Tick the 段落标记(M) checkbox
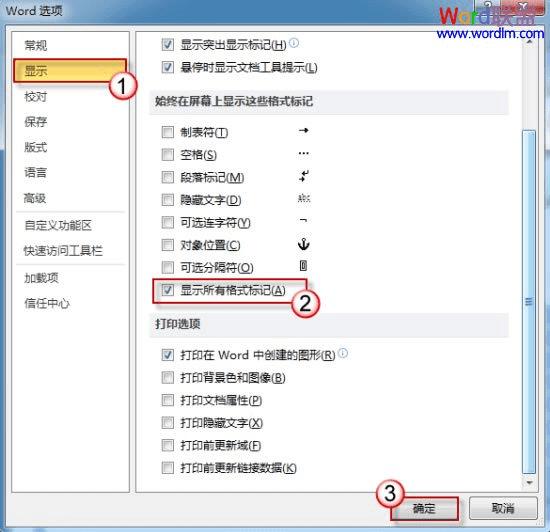 coord(167,177)
